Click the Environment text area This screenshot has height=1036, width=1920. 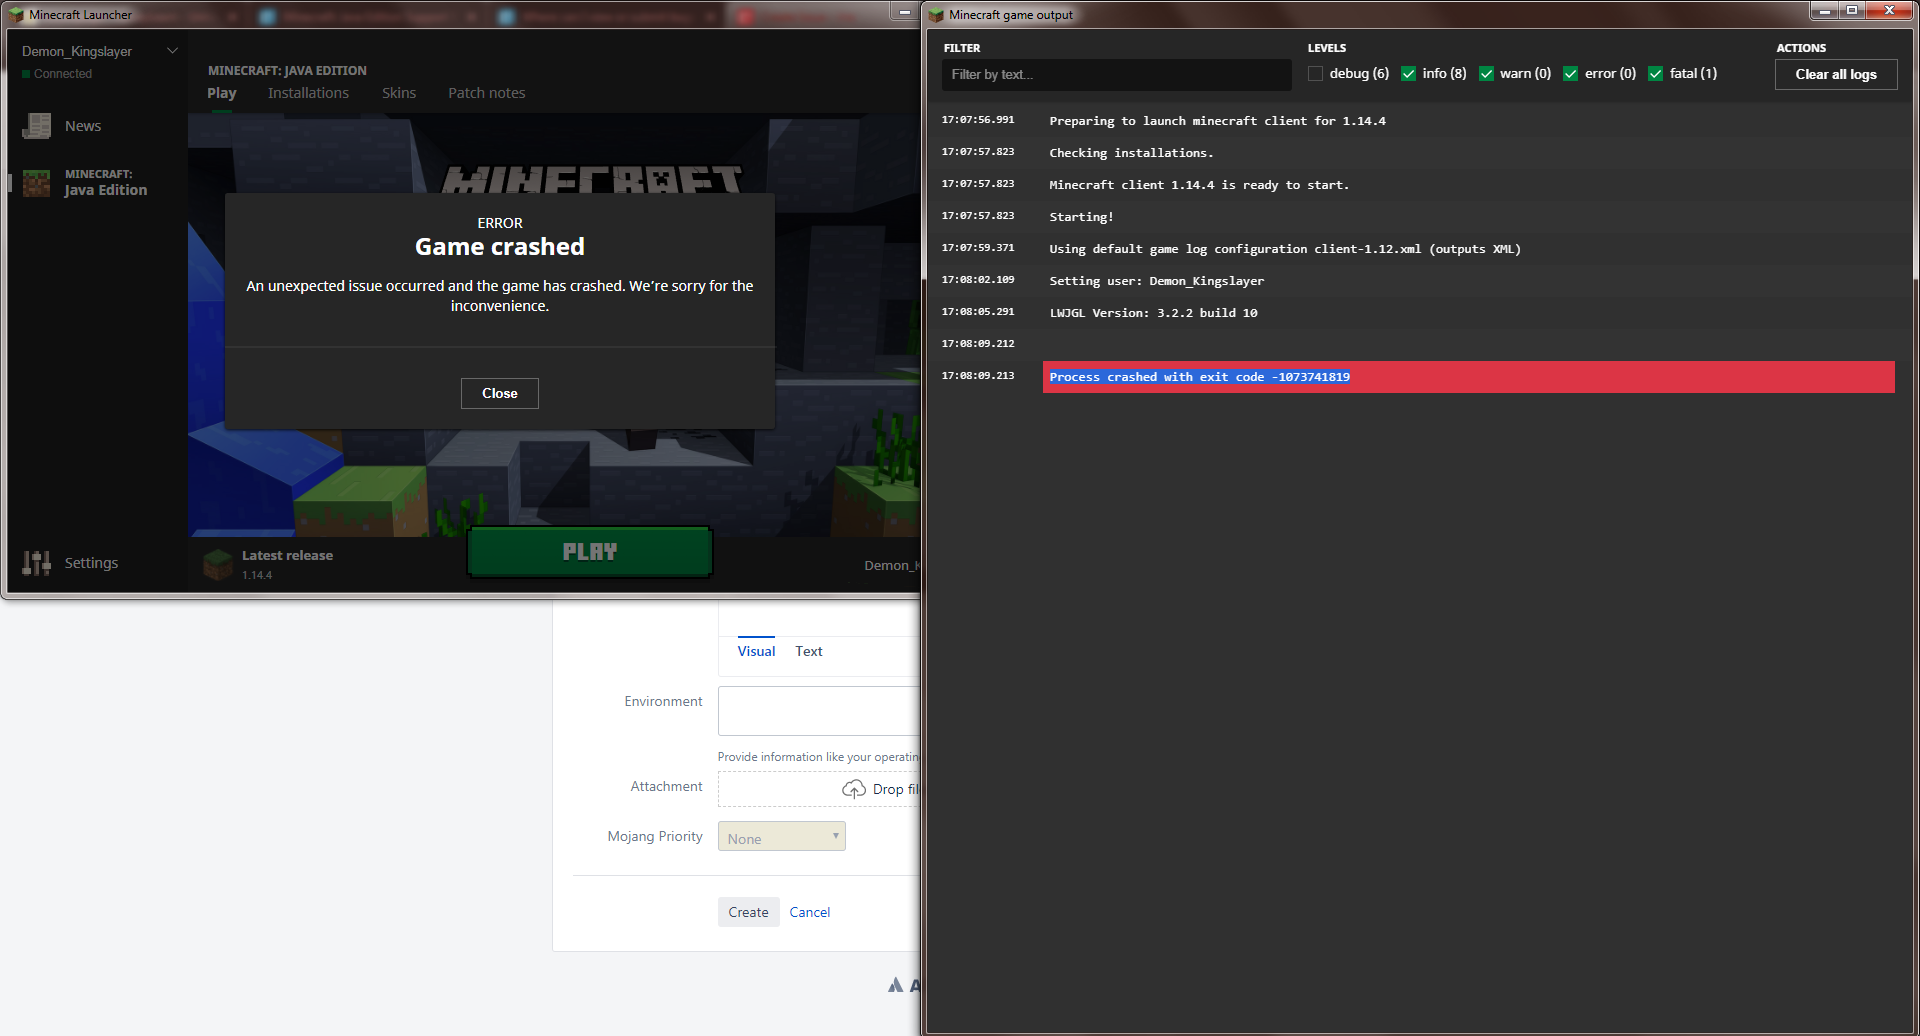[819, 711]
